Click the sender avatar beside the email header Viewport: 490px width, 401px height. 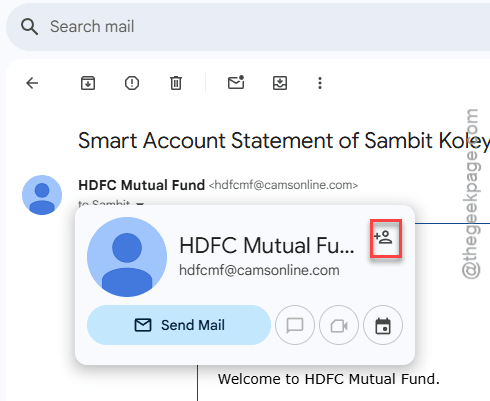tap(42, 195)
